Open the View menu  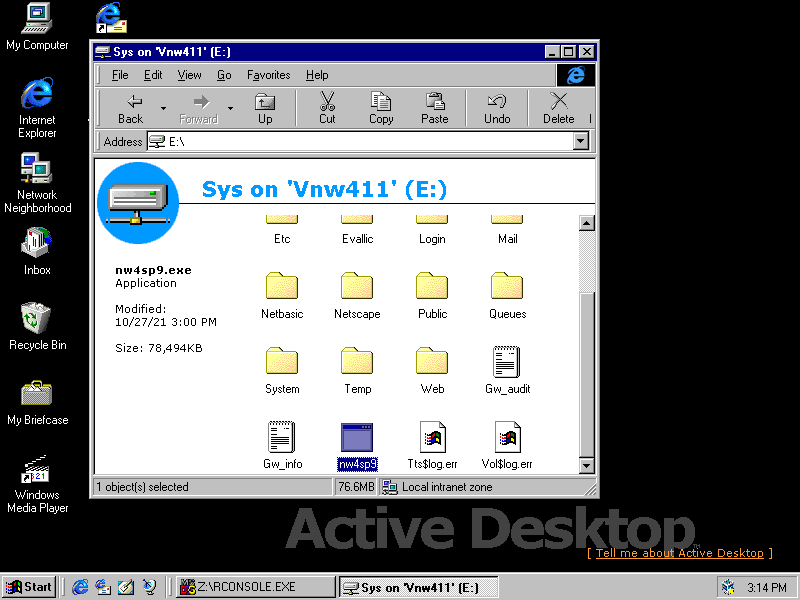189,75
